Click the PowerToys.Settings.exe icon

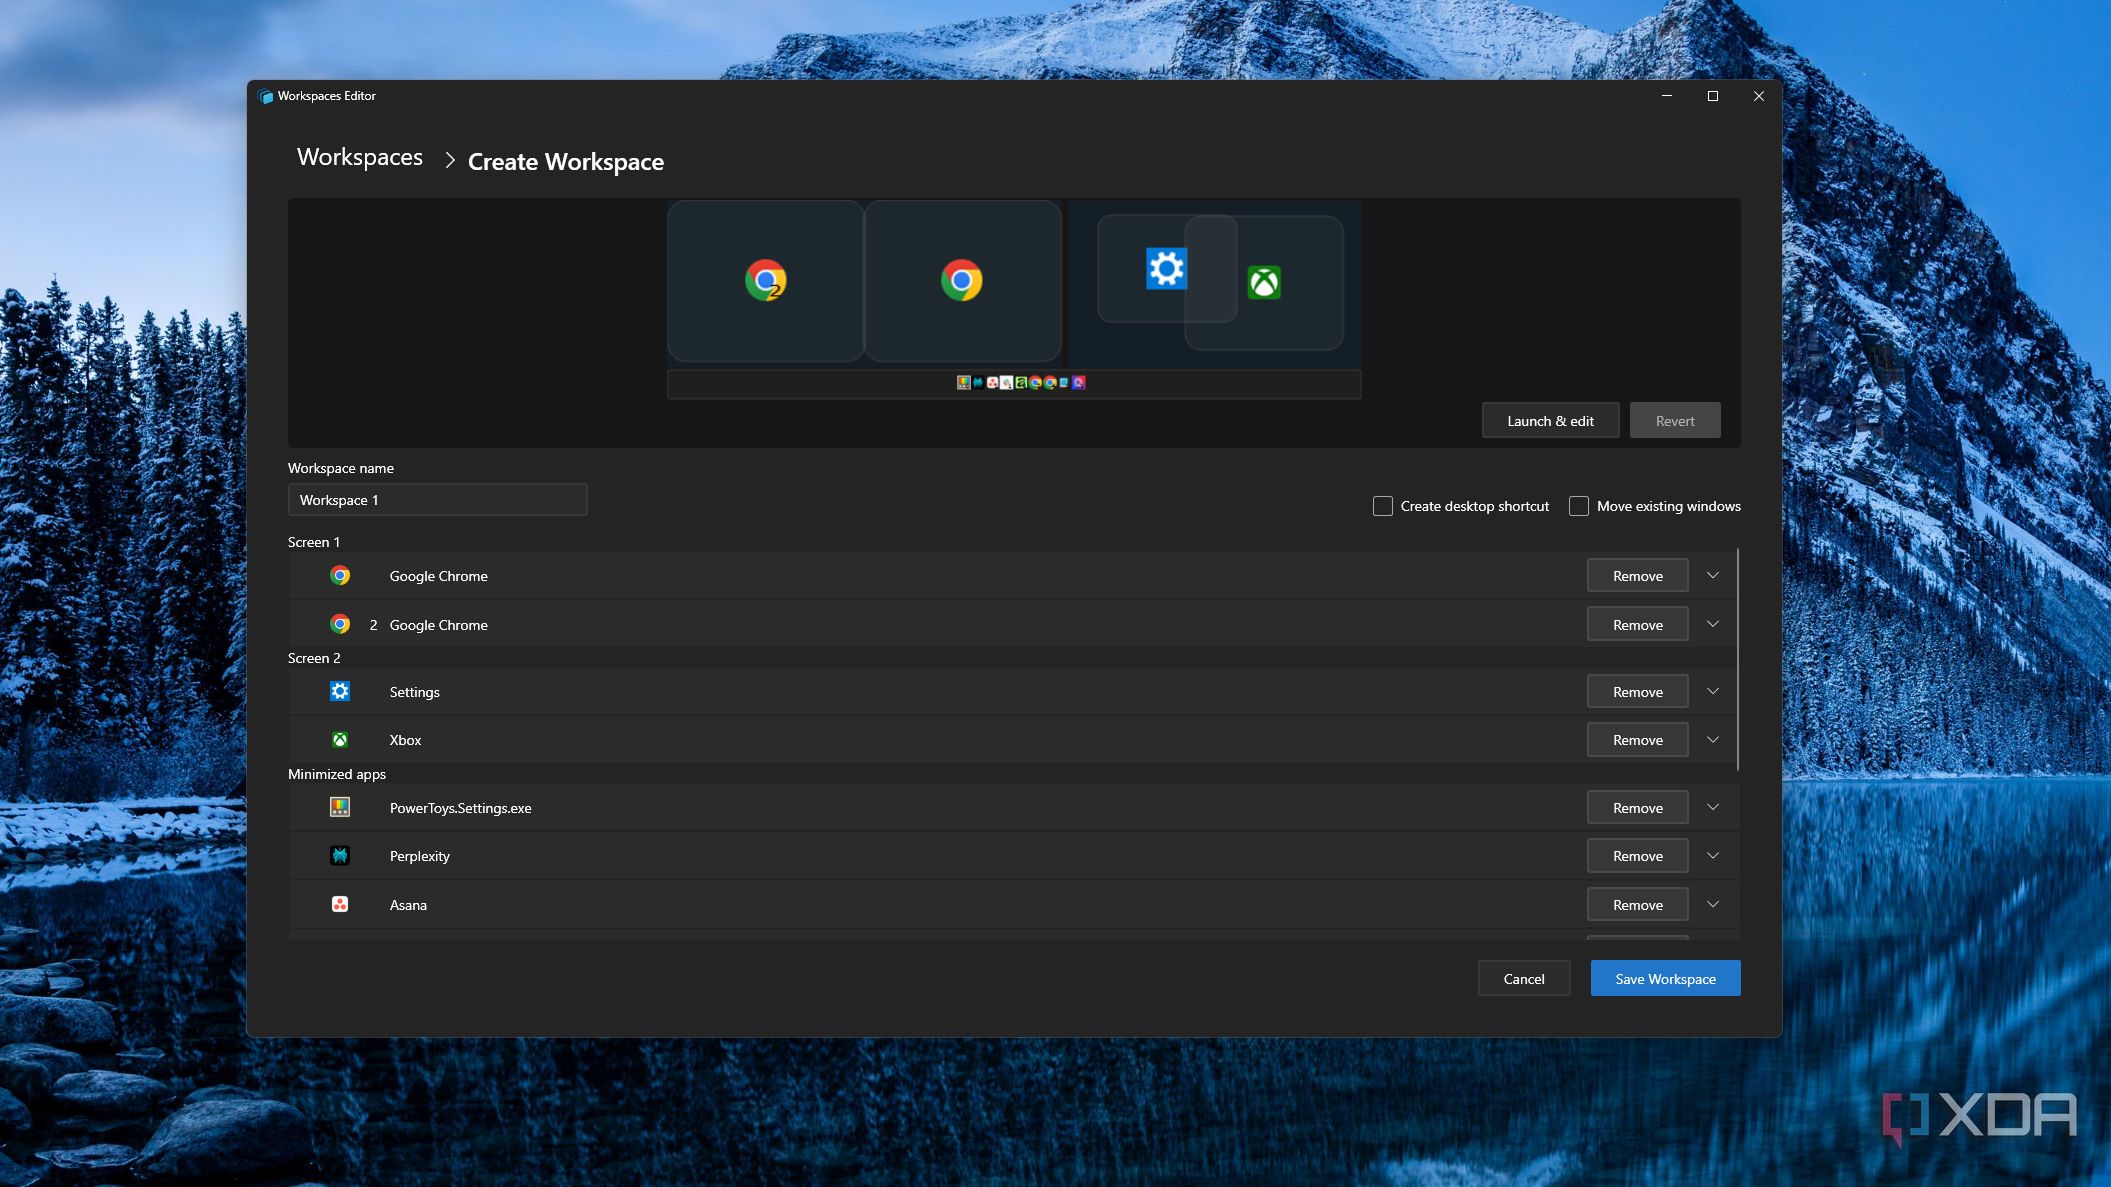pos(340,807)
